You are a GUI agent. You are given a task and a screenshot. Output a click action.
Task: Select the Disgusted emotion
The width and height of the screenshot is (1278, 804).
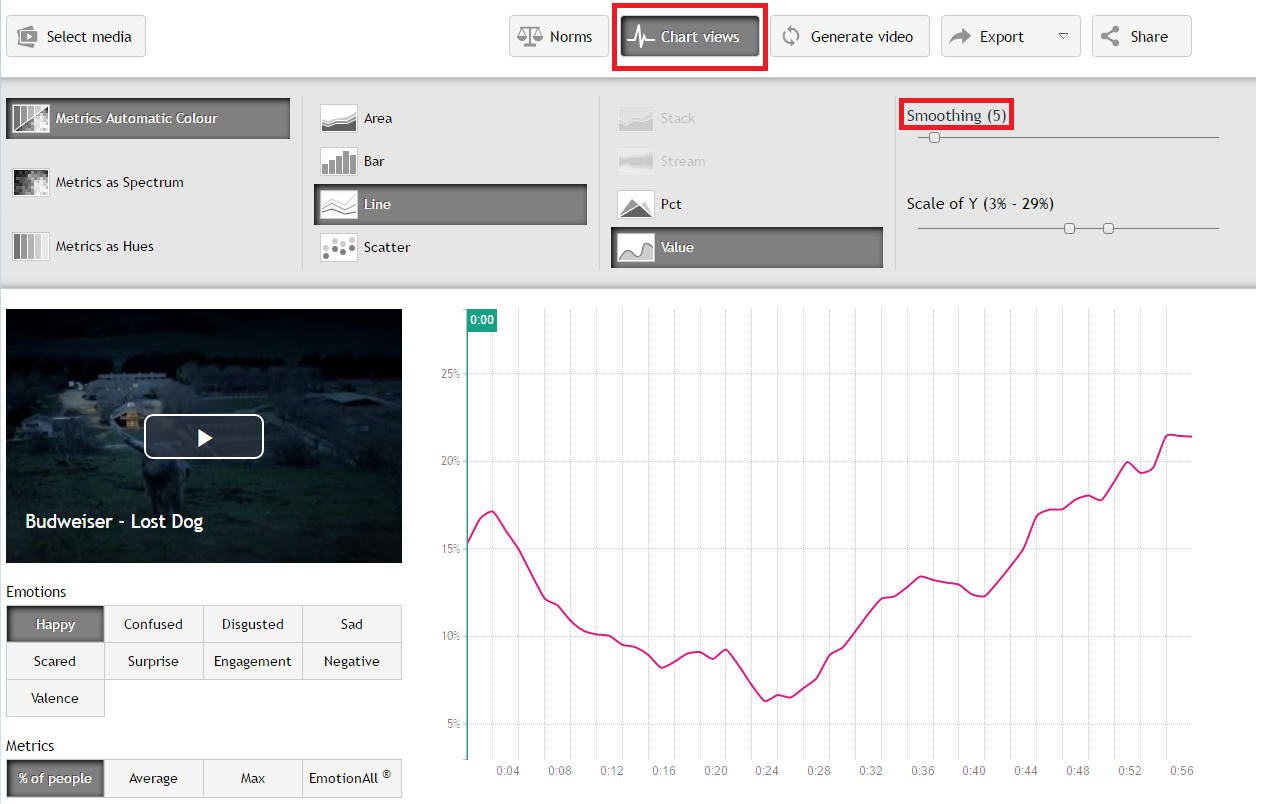coord(252,624)
